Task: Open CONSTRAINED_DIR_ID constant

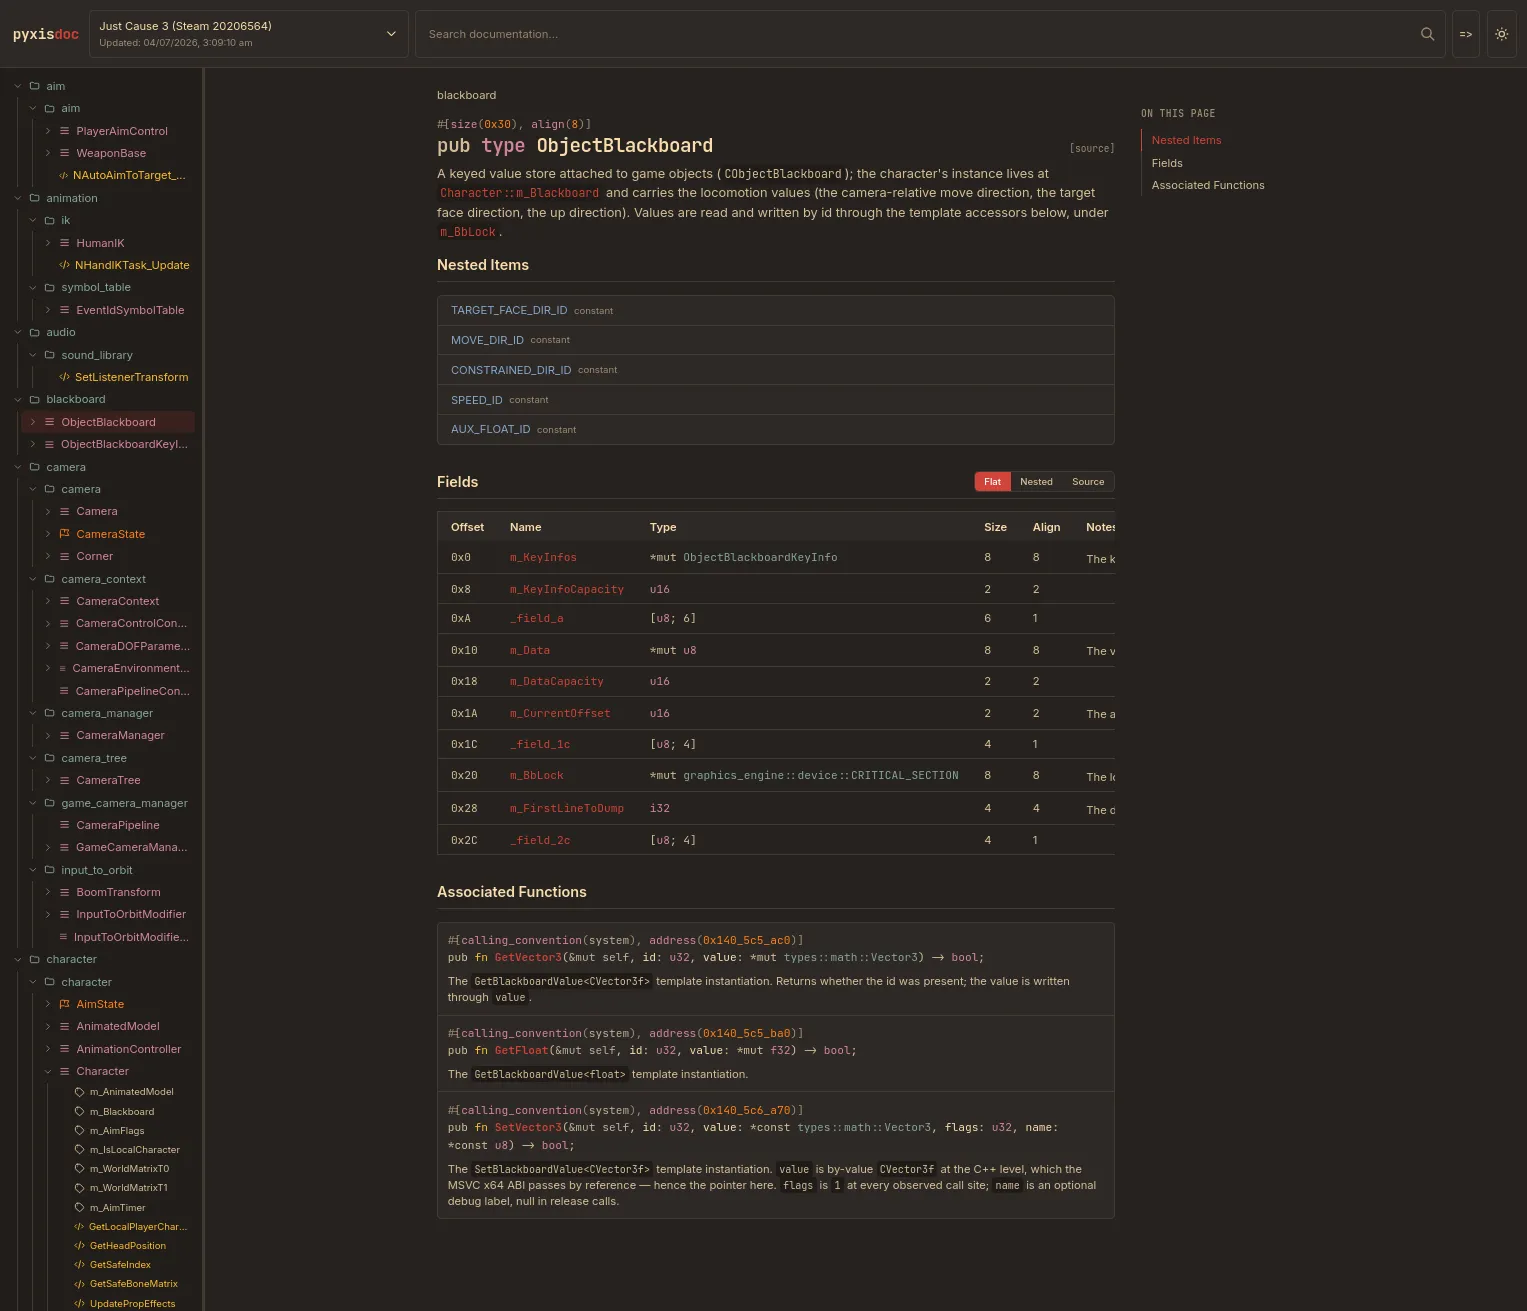Action: pos(511,370)
